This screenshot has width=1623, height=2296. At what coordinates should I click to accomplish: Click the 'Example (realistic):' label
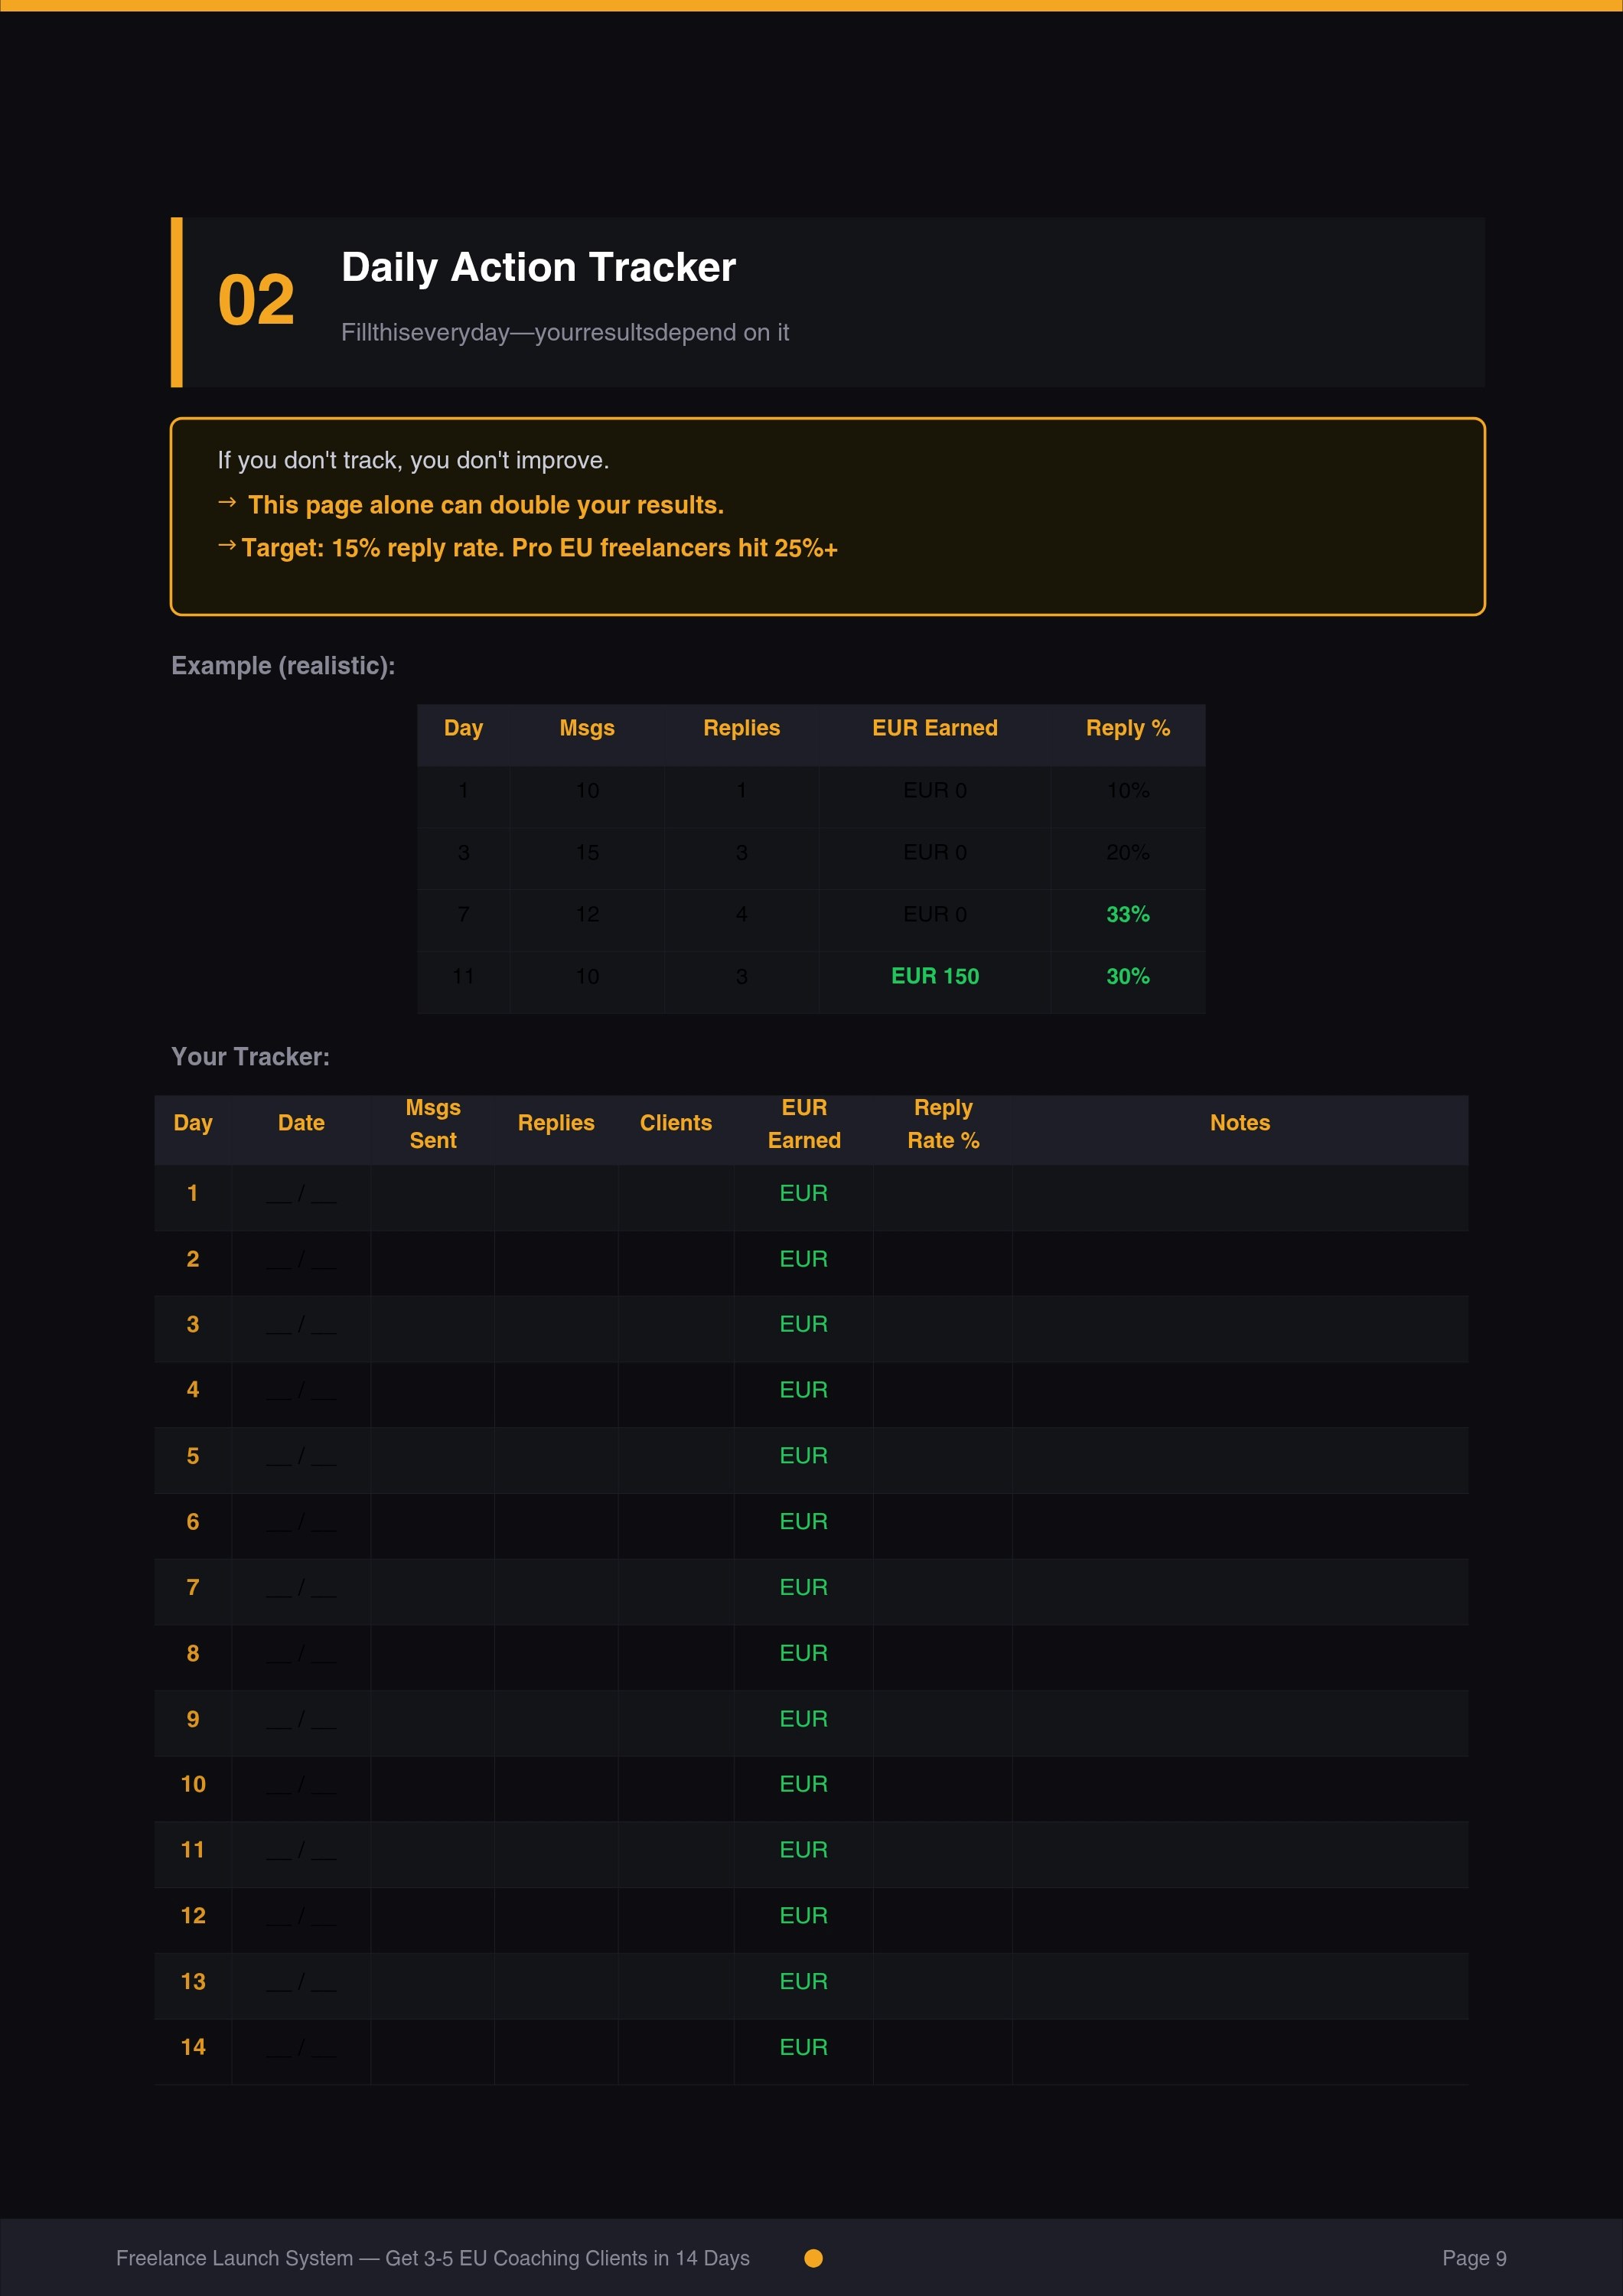point(283,665)
